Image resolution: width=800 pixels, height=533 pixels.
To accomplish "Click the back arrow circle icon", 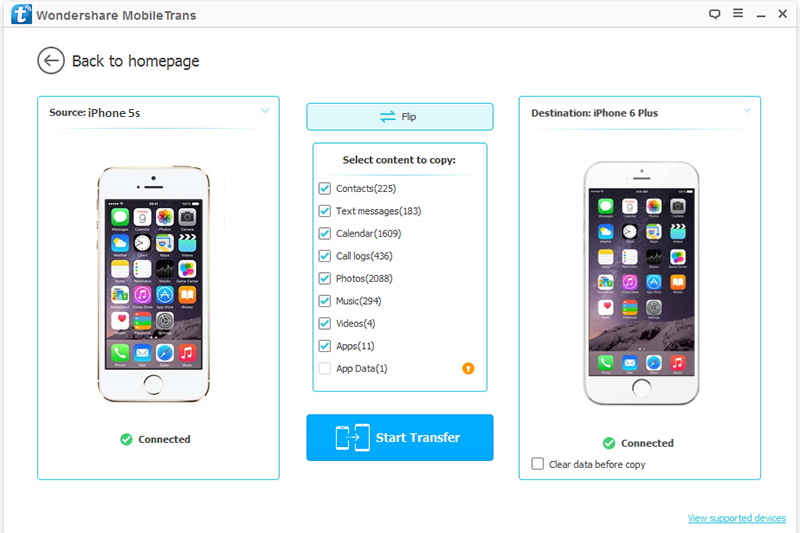I will coord(51,61).
